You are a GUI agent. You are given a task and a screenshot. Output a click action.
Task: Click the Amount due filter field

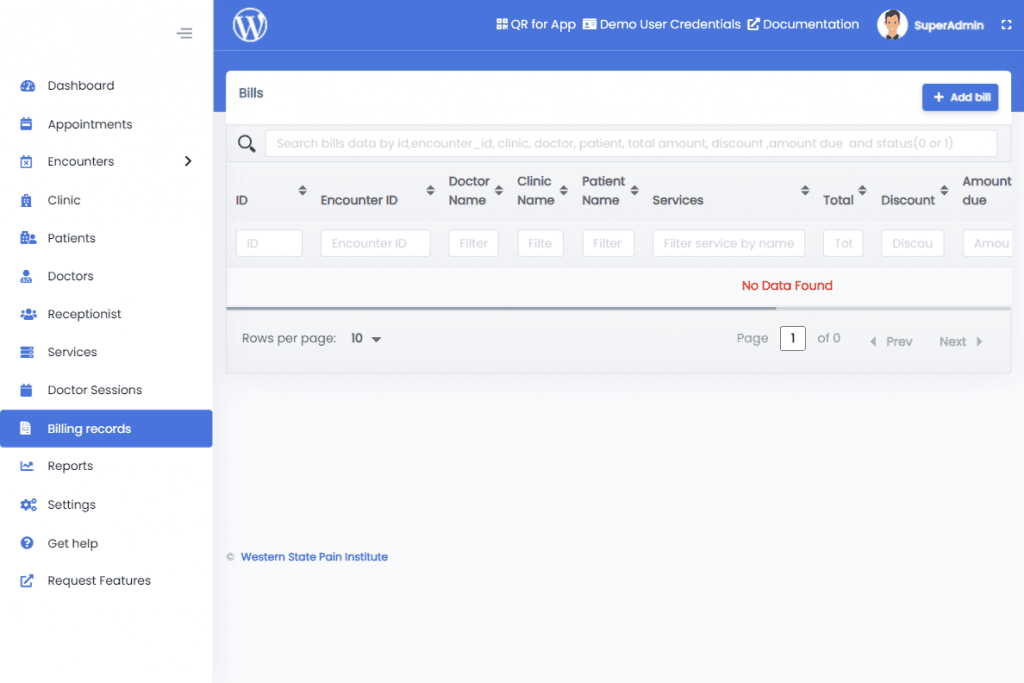point(987,243)
